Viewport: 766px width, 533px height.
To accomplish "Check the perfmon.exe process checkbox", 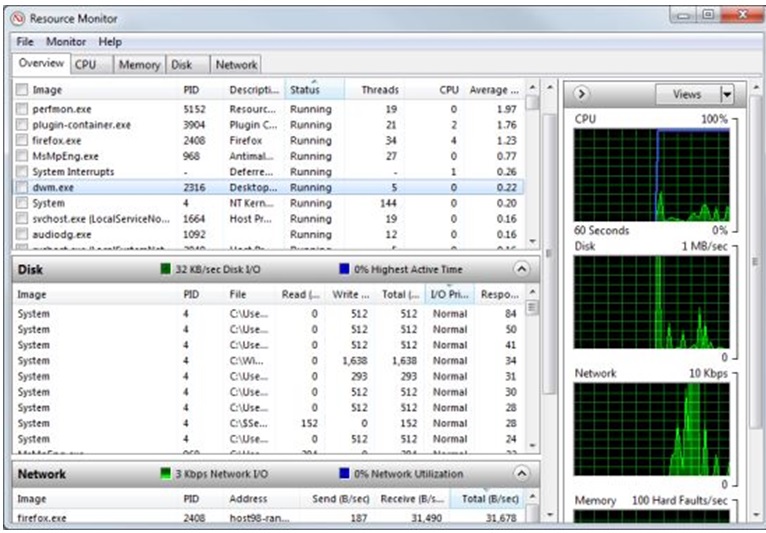I will (22, 109).
